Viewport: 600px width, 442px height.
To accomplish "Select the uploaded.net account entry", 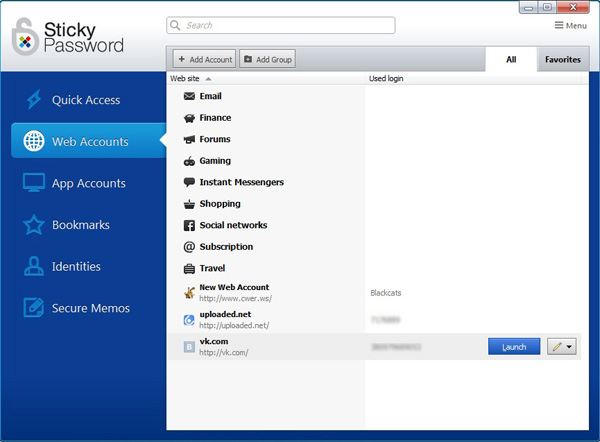I will coord(374,320).
